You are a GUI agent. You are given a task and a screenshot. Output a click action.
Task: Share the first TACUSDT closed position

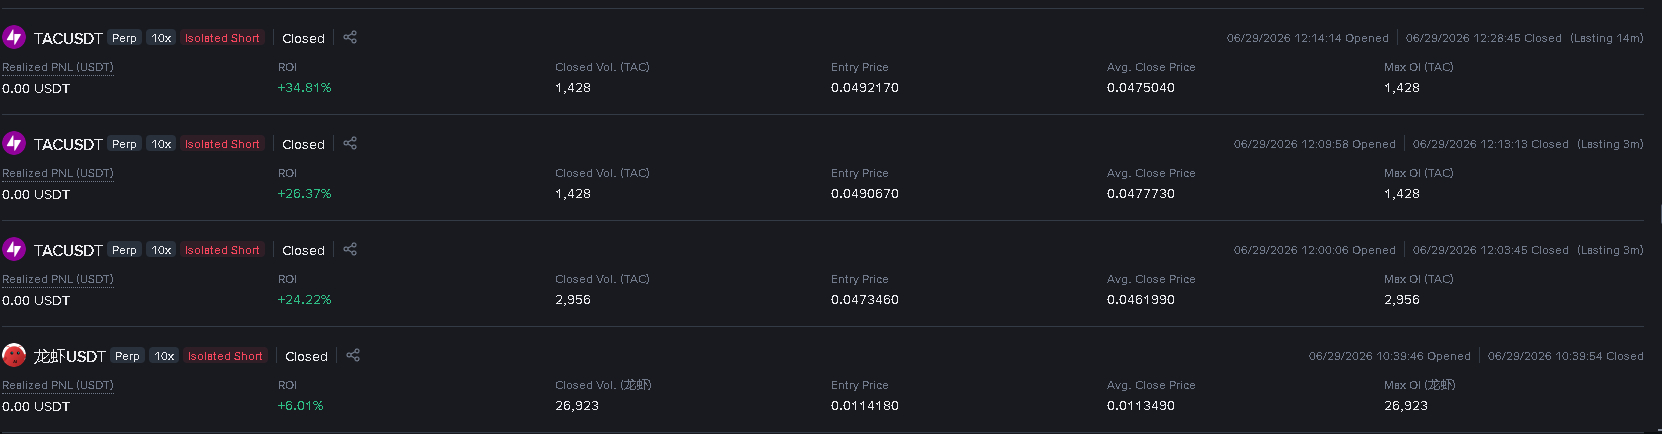(350, 37)
